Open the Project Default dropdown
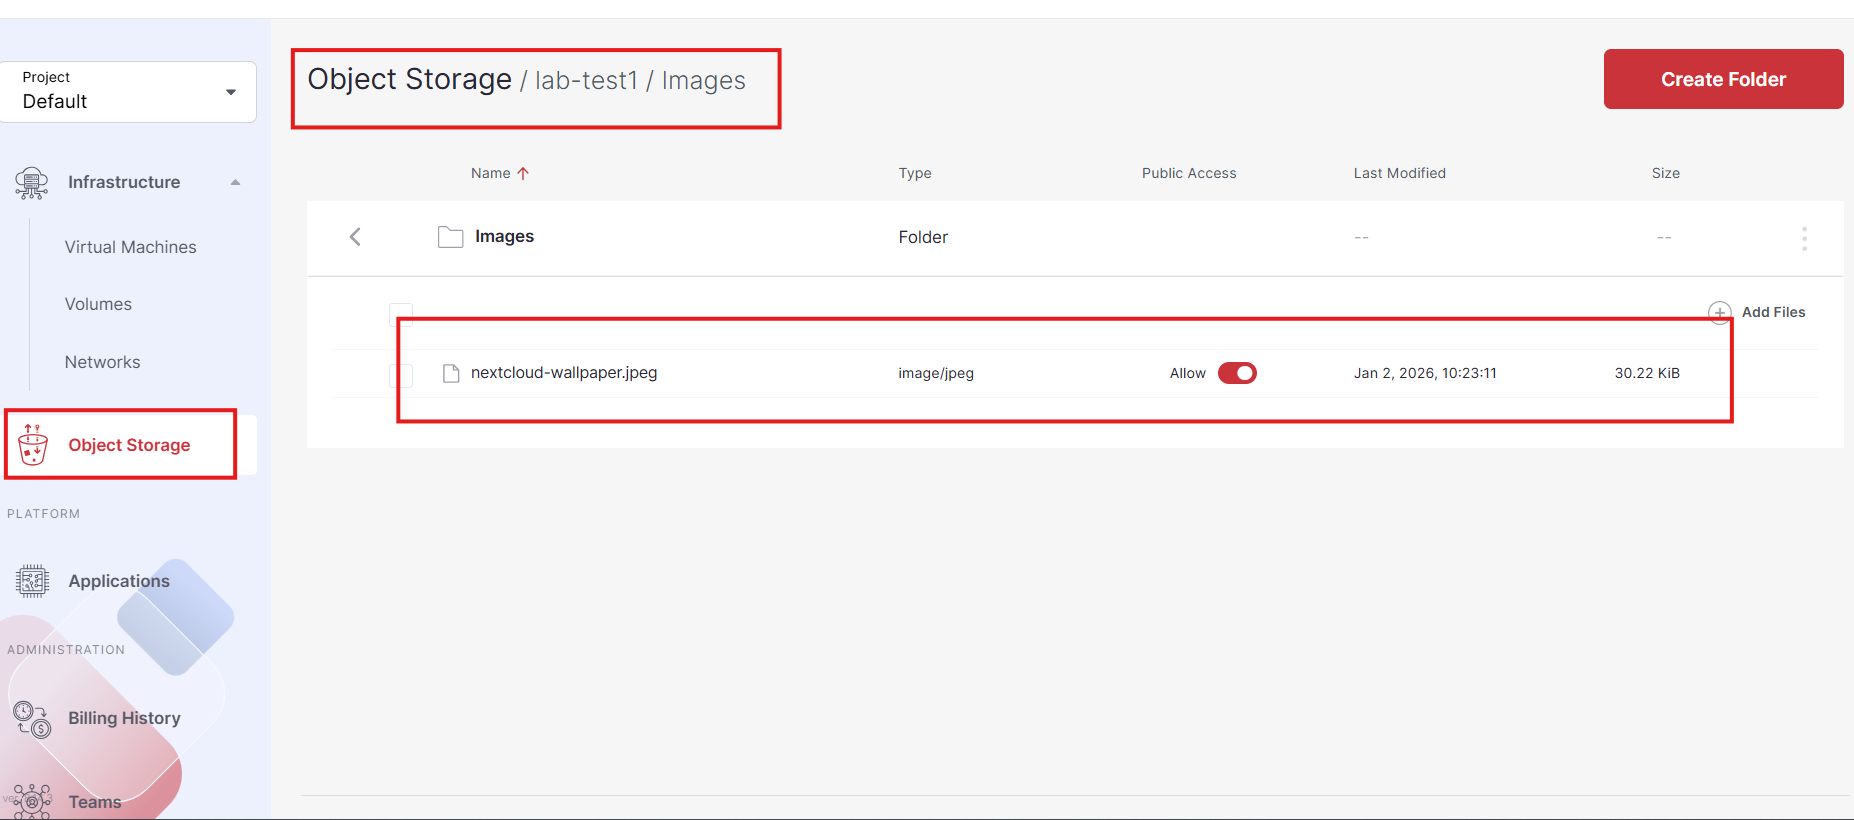1854x820 pixels. click(x=128, y=92)
